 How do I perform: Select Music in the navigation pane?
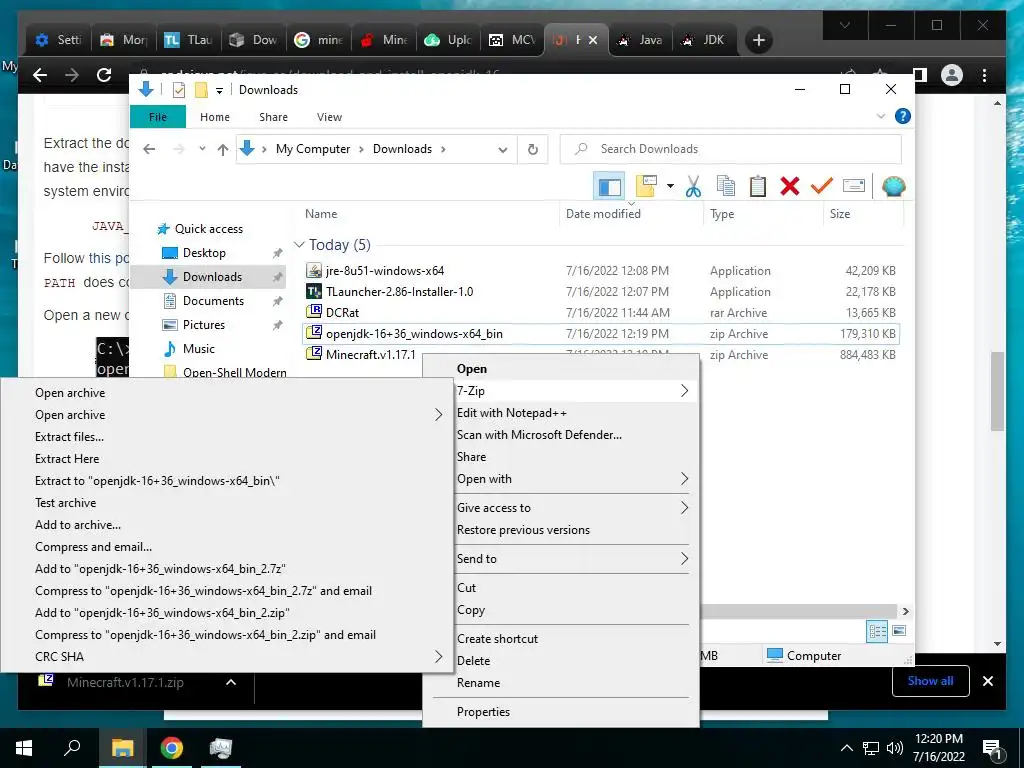199,349
